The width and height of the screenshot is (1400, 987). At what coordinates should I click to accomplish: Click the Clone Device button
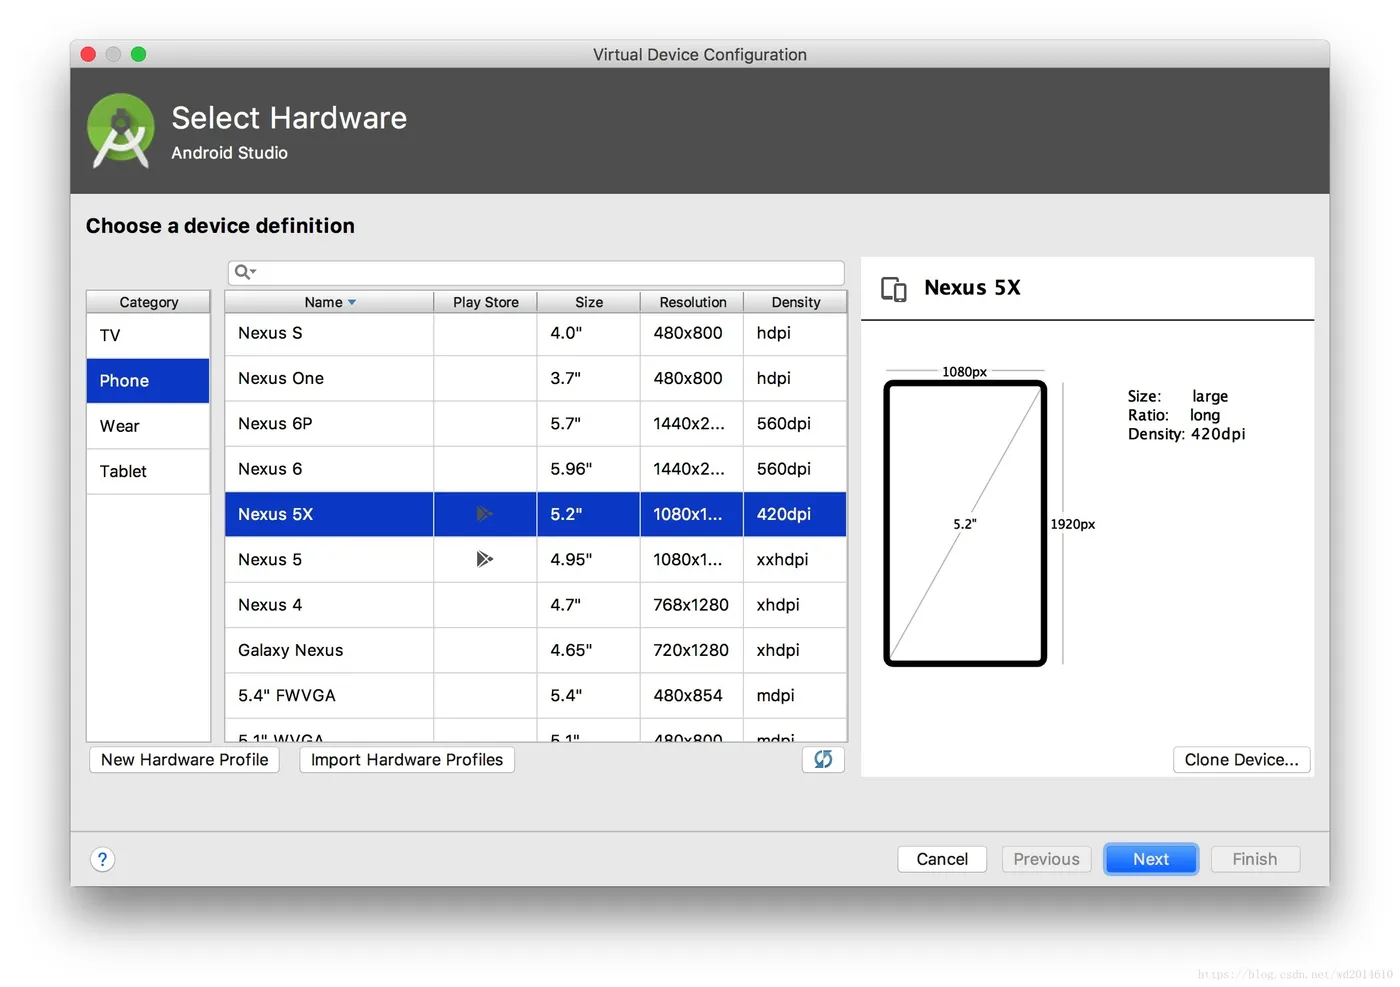pyautogui.click(x=1241, y=760)
